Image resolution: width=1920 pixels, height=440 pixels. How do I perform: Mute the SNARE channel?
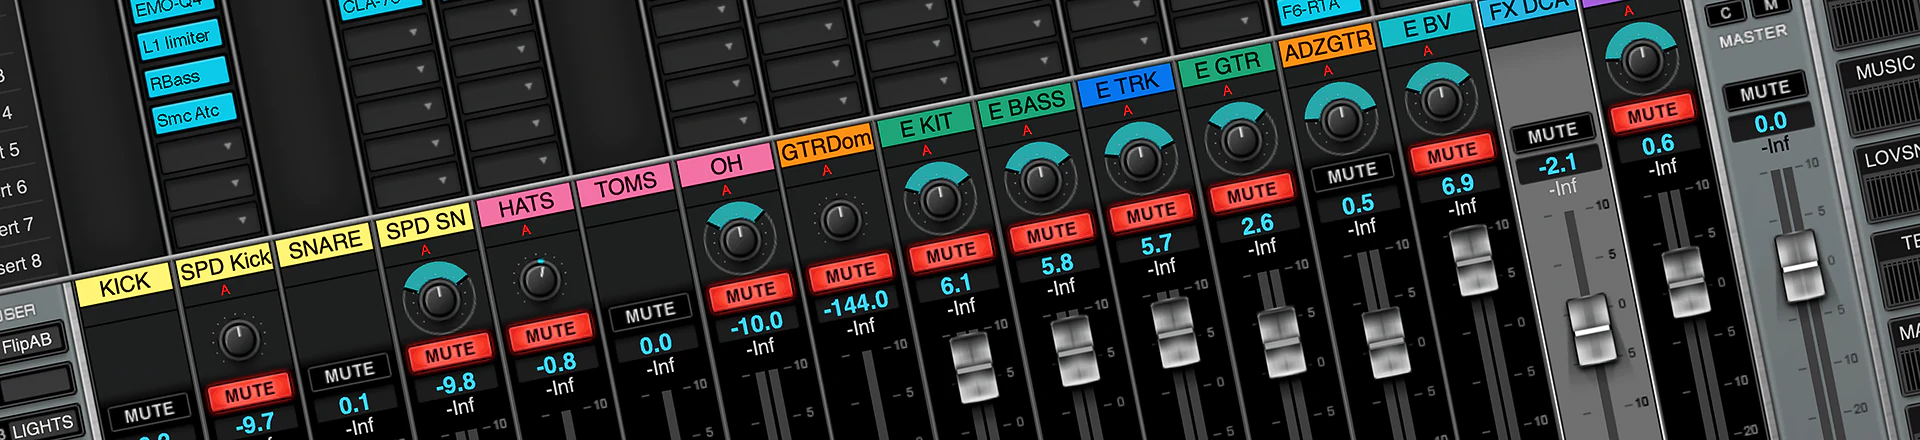[x=349, y=373]
